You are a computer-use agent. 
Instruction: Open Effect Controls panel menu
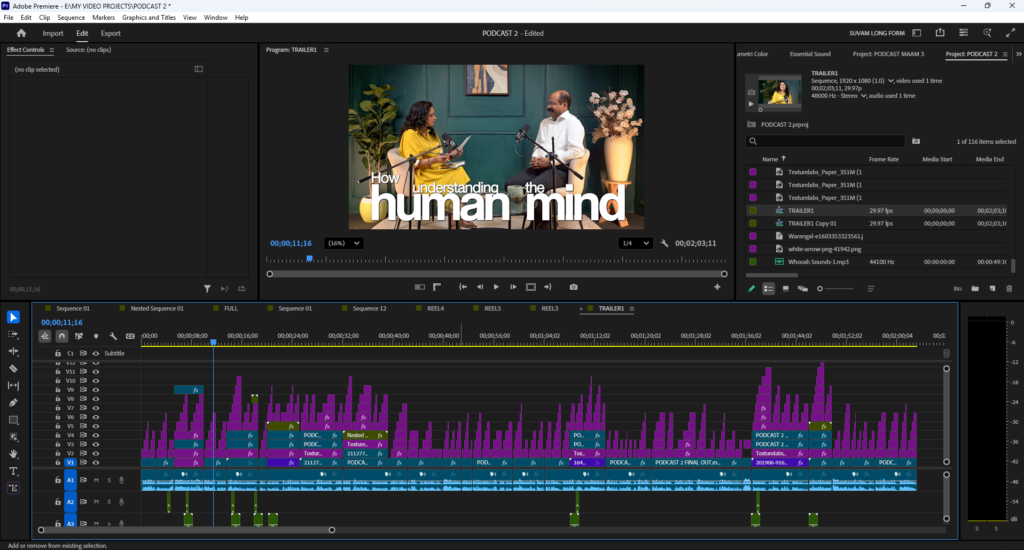coord(52,50)
